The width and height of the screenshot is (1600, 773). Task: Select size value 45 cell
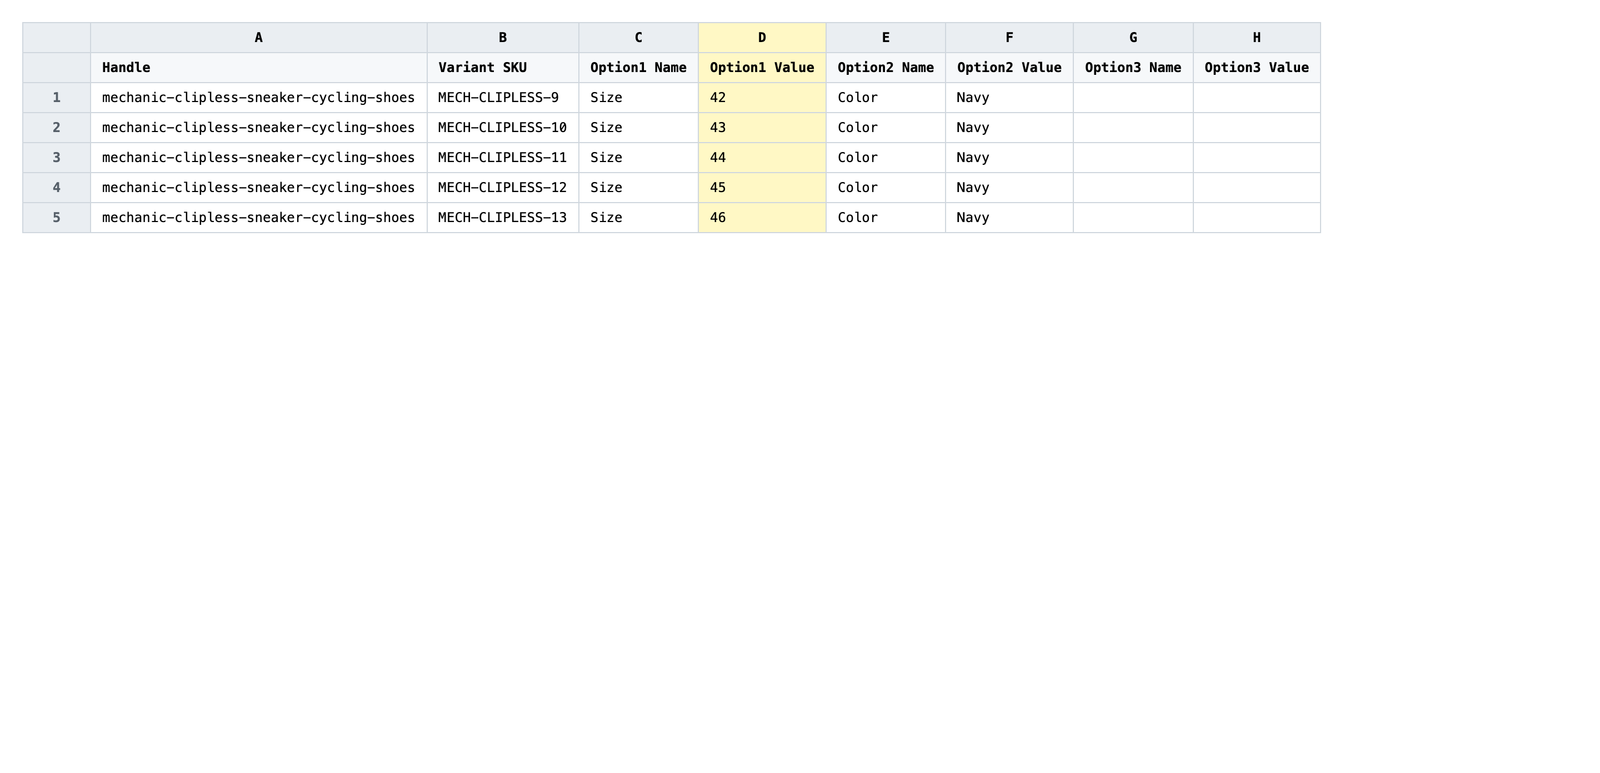[x=762, y=188]
